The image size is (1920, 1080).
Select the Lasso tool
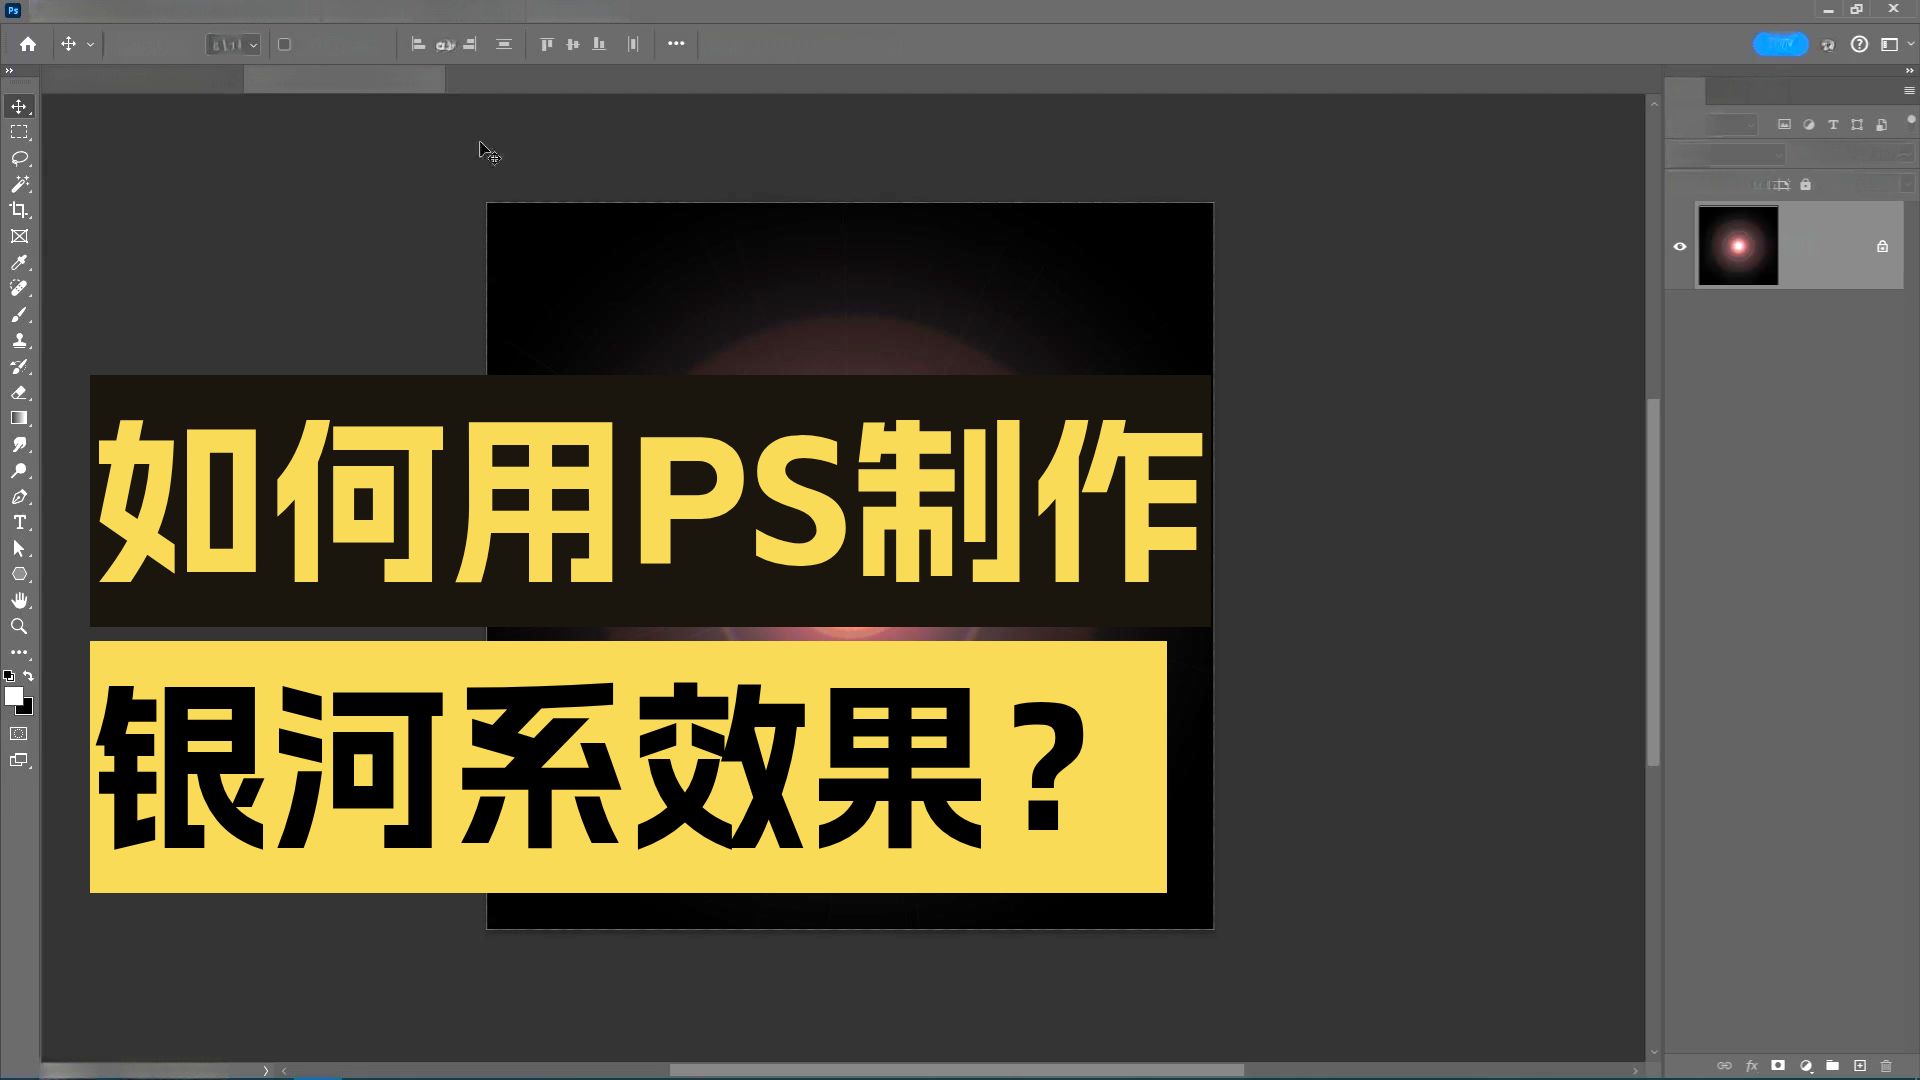tap(19, 158)
